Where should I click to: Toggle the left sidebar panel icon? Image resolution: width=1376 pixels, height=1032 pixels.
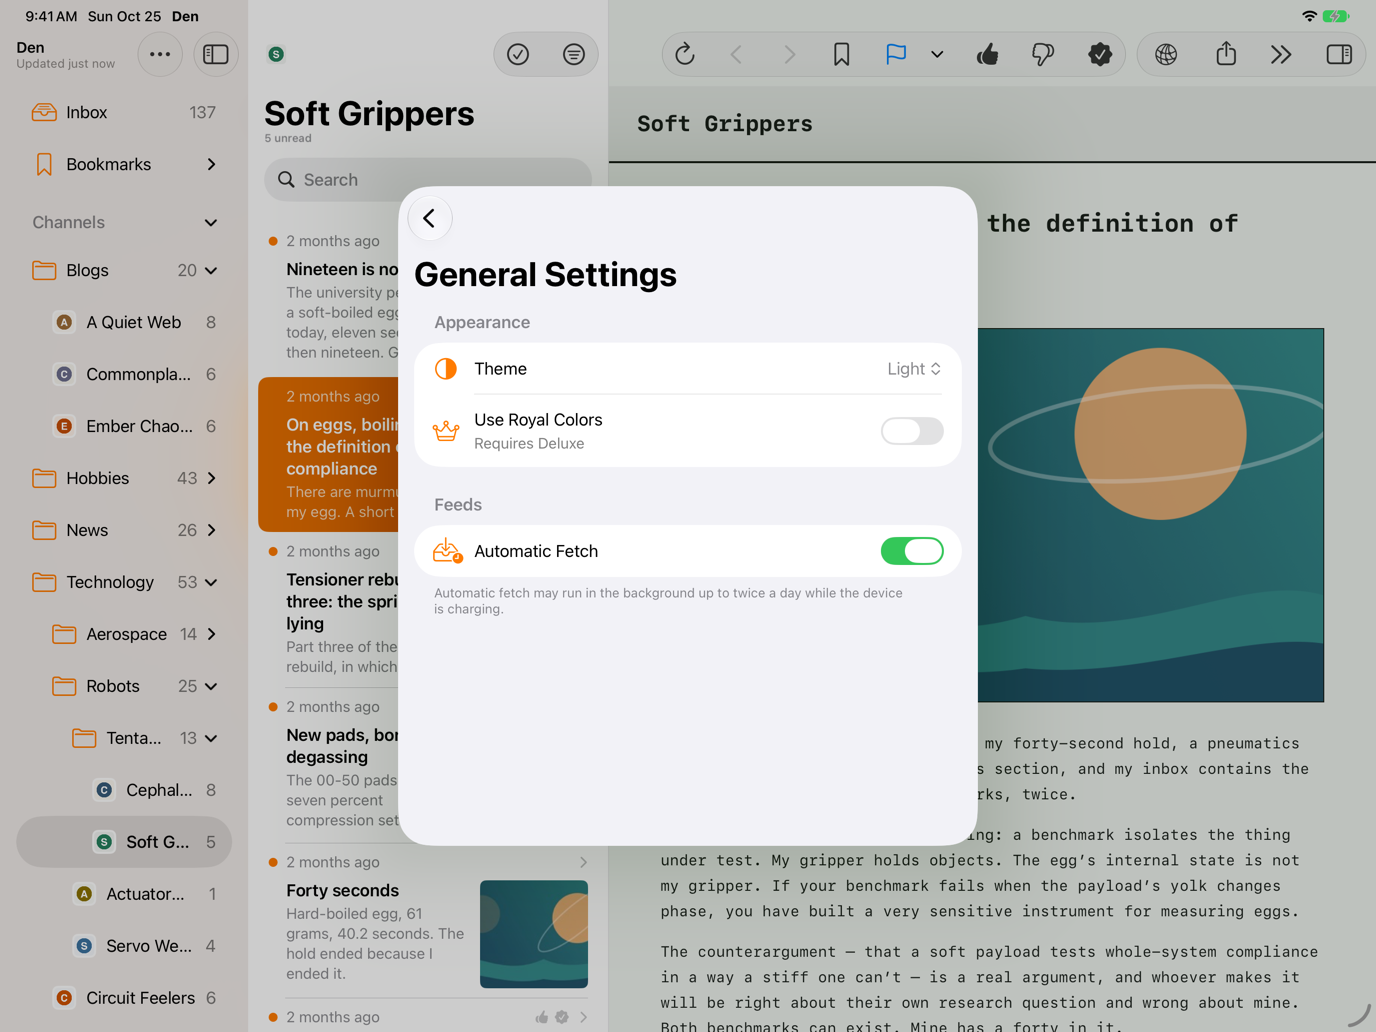[x=216, y=55]
